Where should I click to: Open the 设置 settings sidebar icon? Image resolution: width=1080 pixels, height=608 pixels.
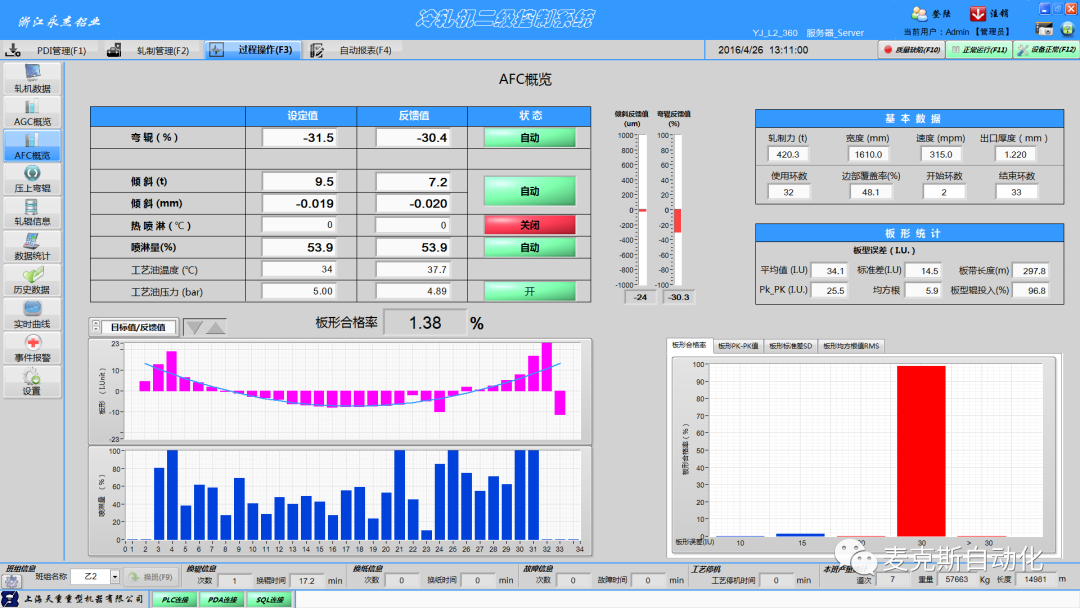coord(32,382)
